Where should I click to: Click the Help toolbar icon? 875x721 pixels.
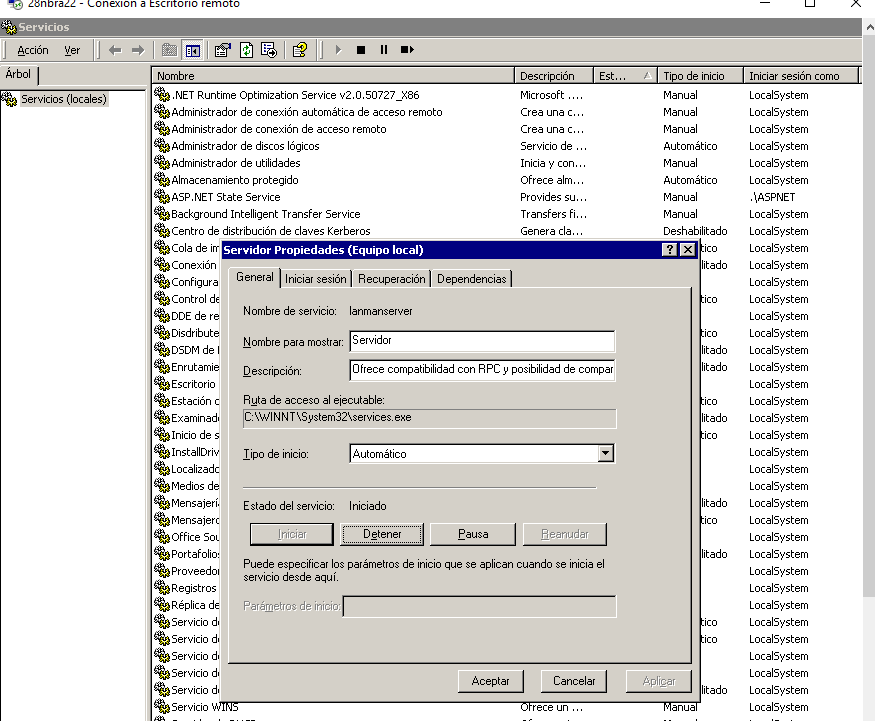(x=299, y=49)
